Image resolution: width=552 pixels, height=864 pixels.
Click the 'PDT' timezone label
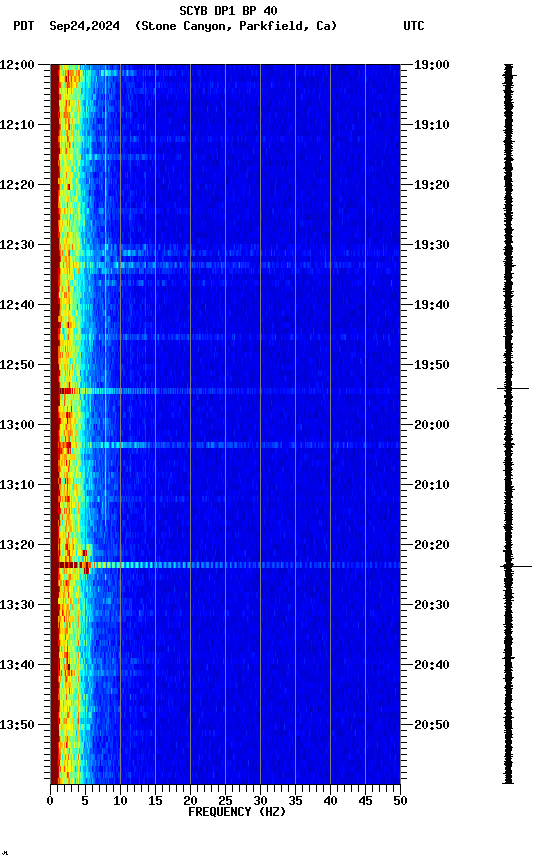[24, 26]
